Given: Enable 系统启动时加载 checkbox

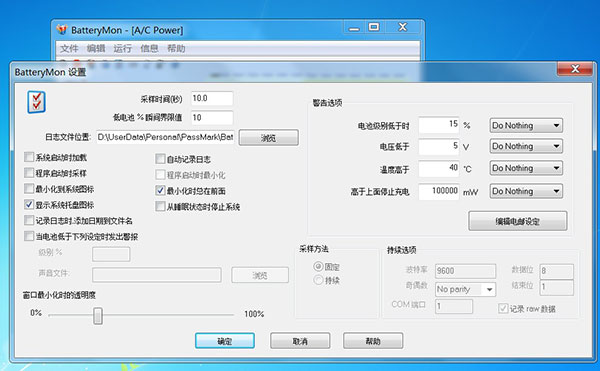Looking at the screenshot, I should (29, 157).
